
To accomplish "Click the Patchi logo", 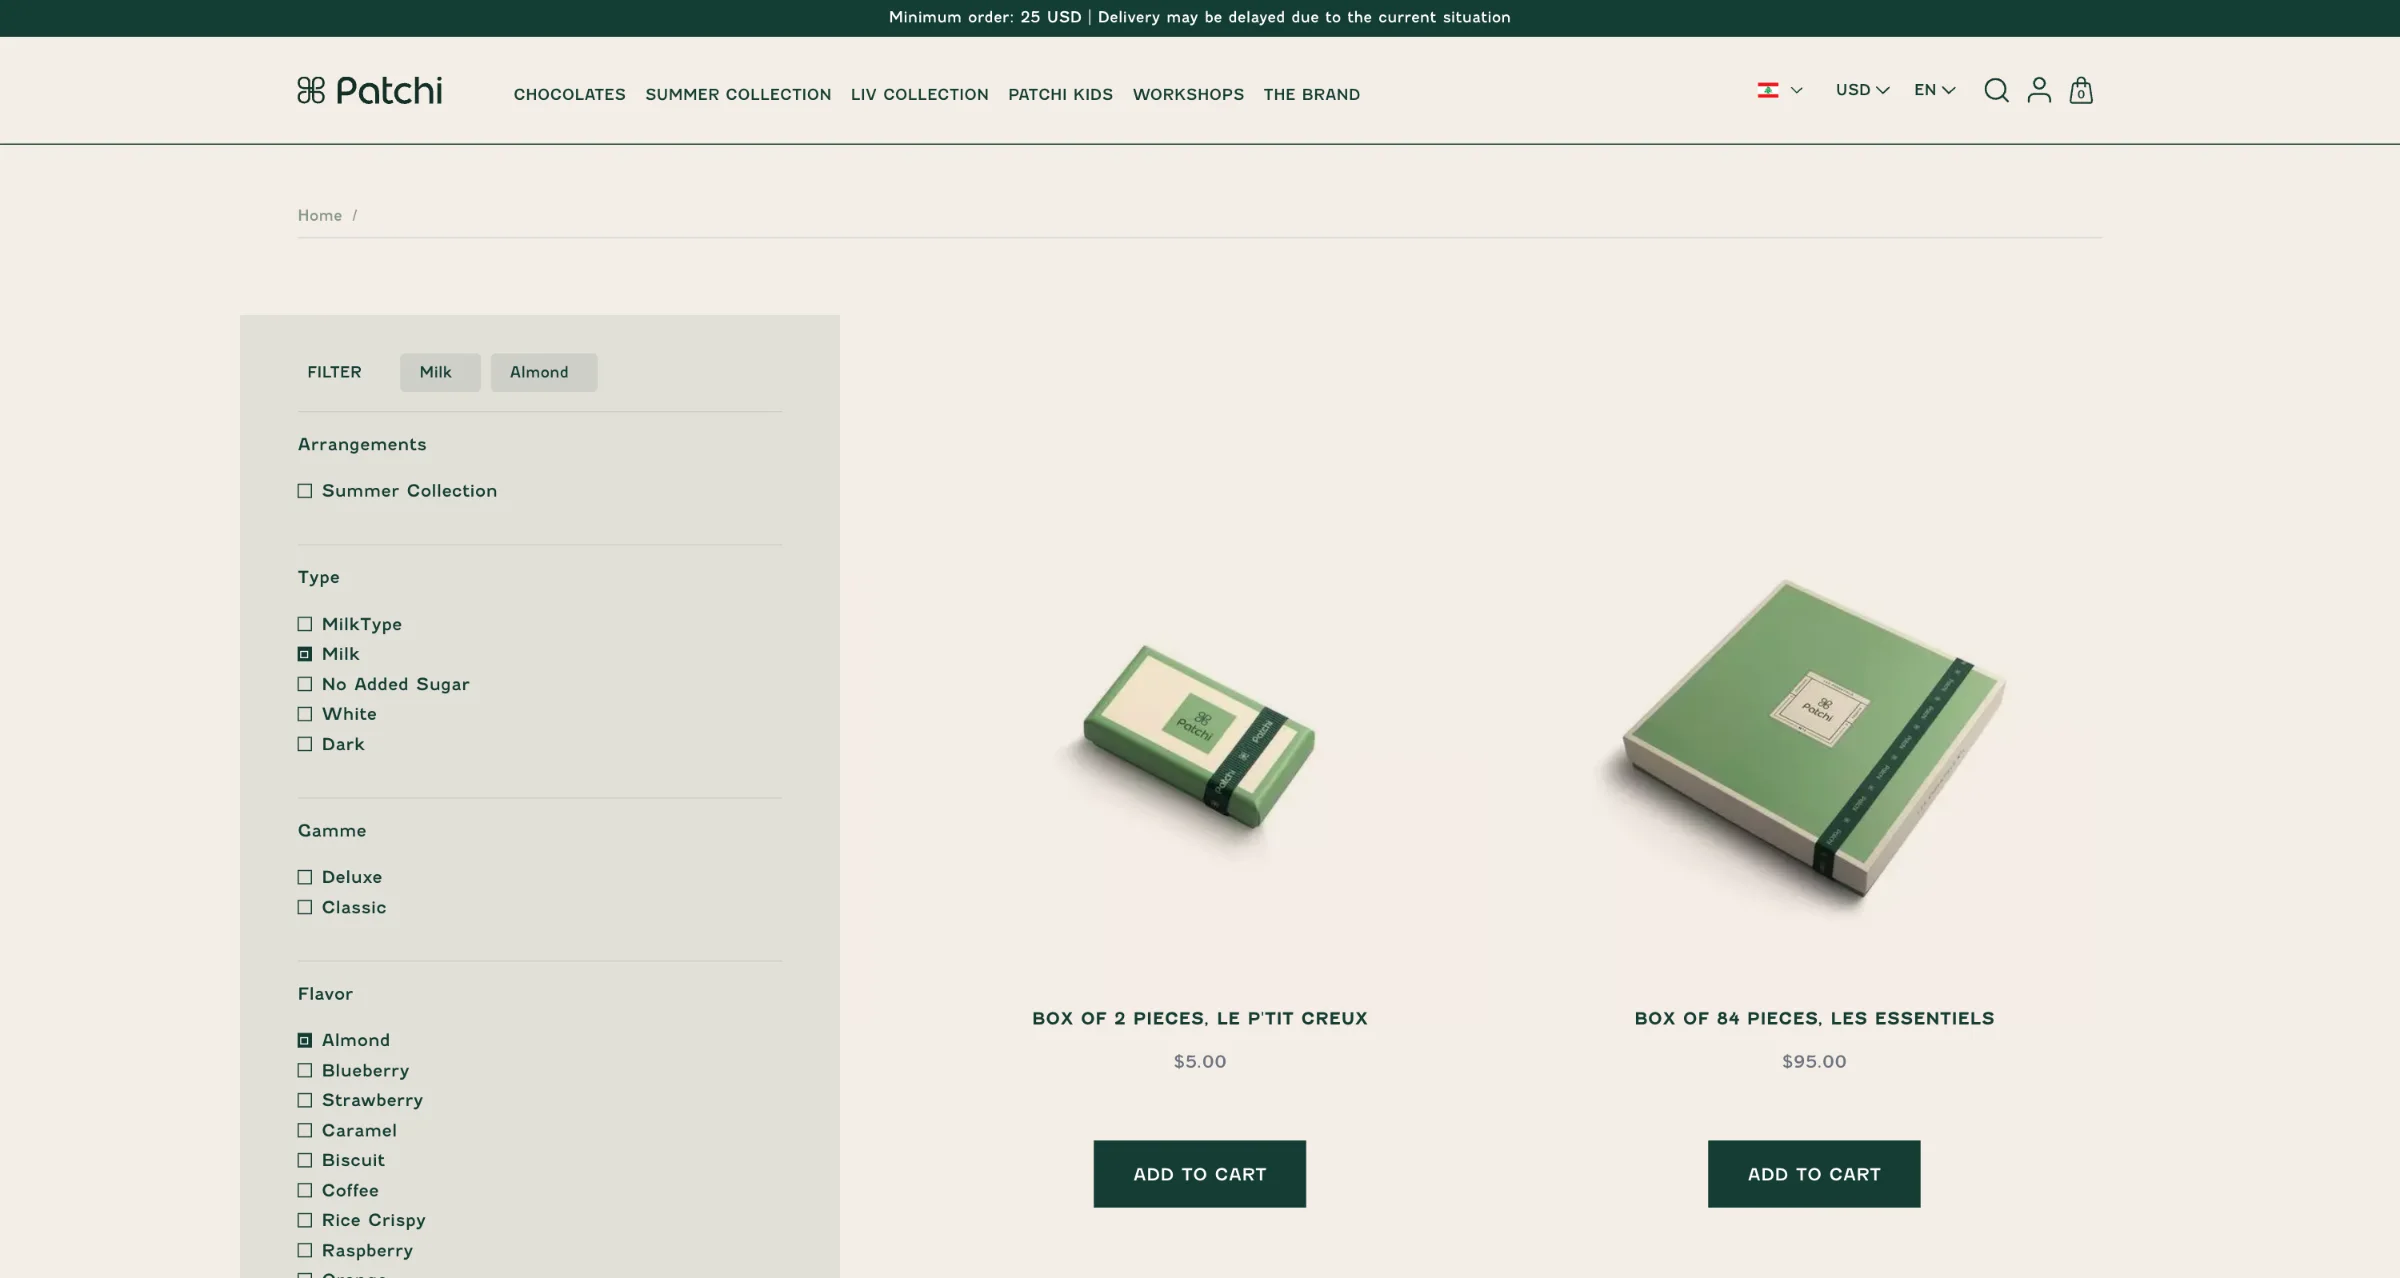I will [x=370, y=91].
